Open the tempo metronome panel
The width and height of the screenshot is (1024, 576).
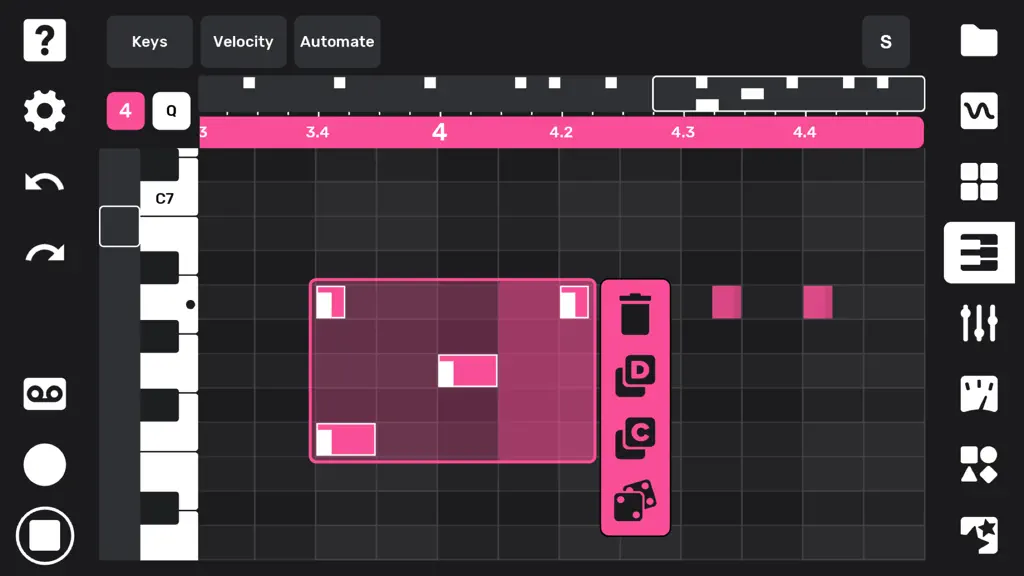click(979, 394)
